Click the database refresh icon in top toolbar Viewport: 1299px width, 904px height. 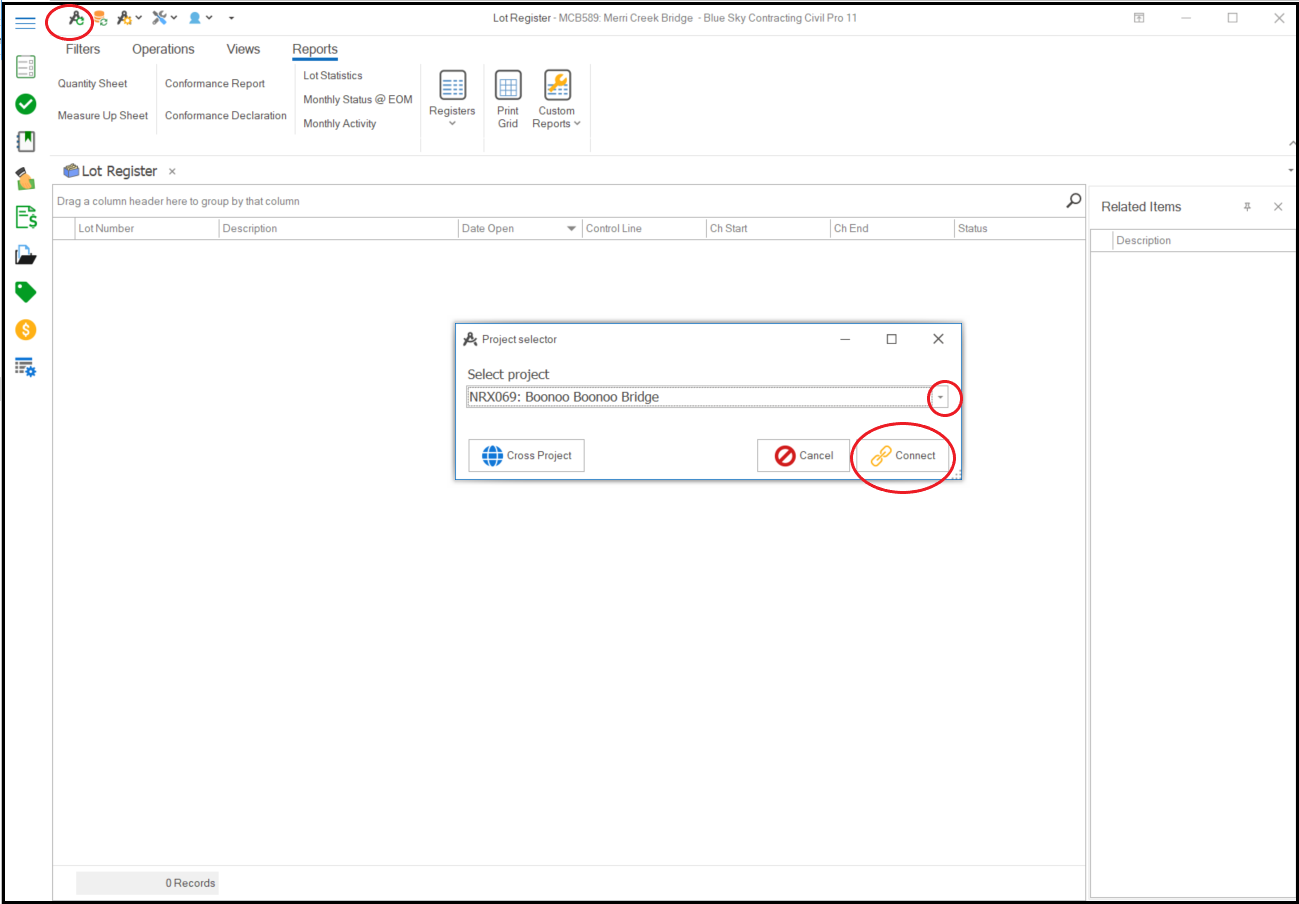click(x=101, y=18)
